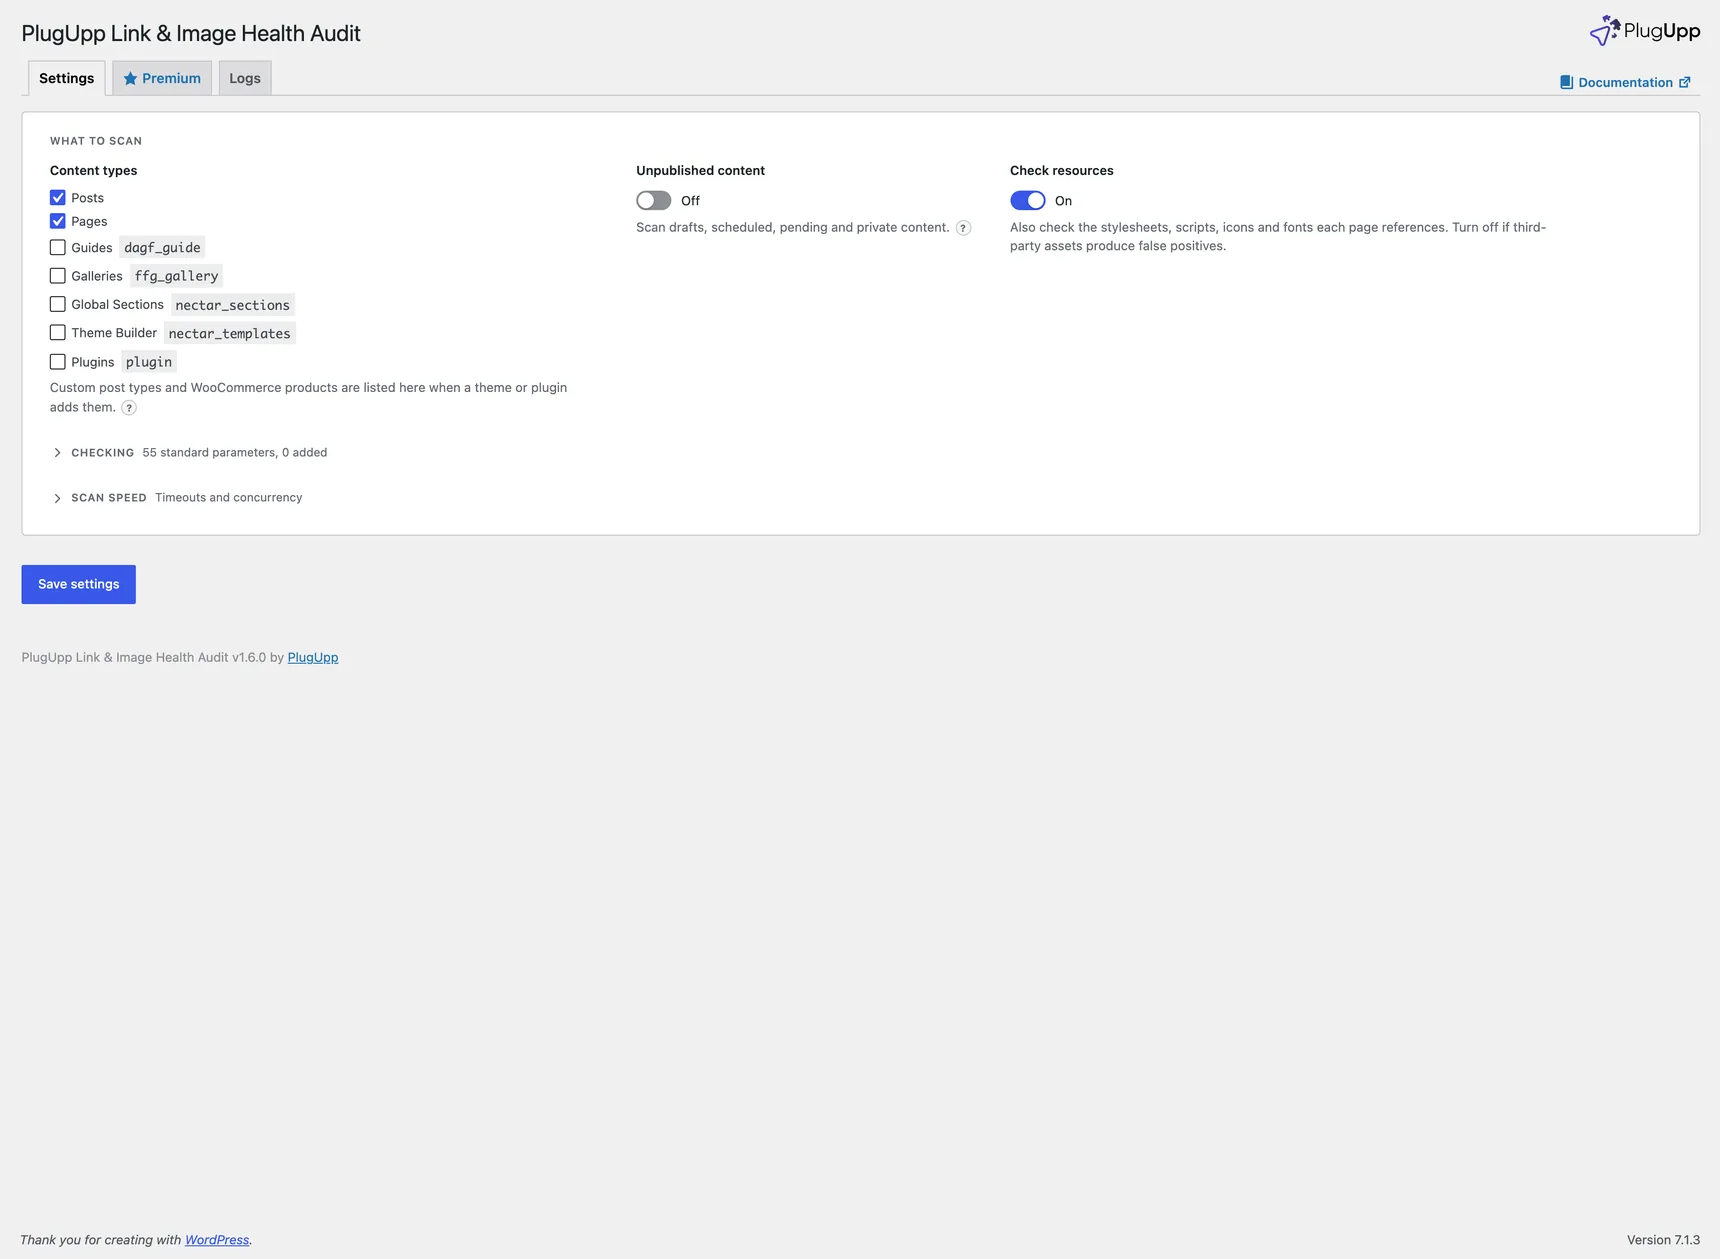The width and height of the screenshot is (1720, 1259).
Task: Check the Global Sections checkbox
Action: [58, 304]
